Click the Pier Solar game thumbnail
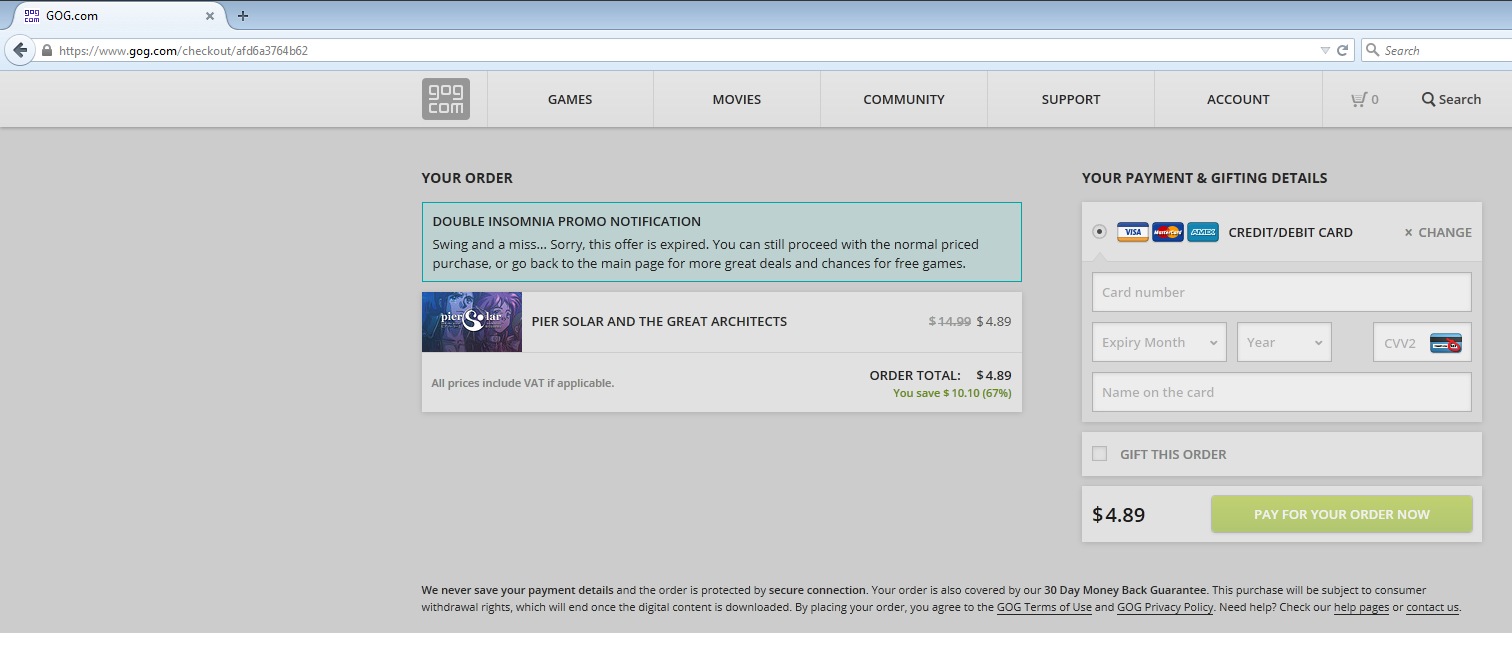 tap(472, 322)
